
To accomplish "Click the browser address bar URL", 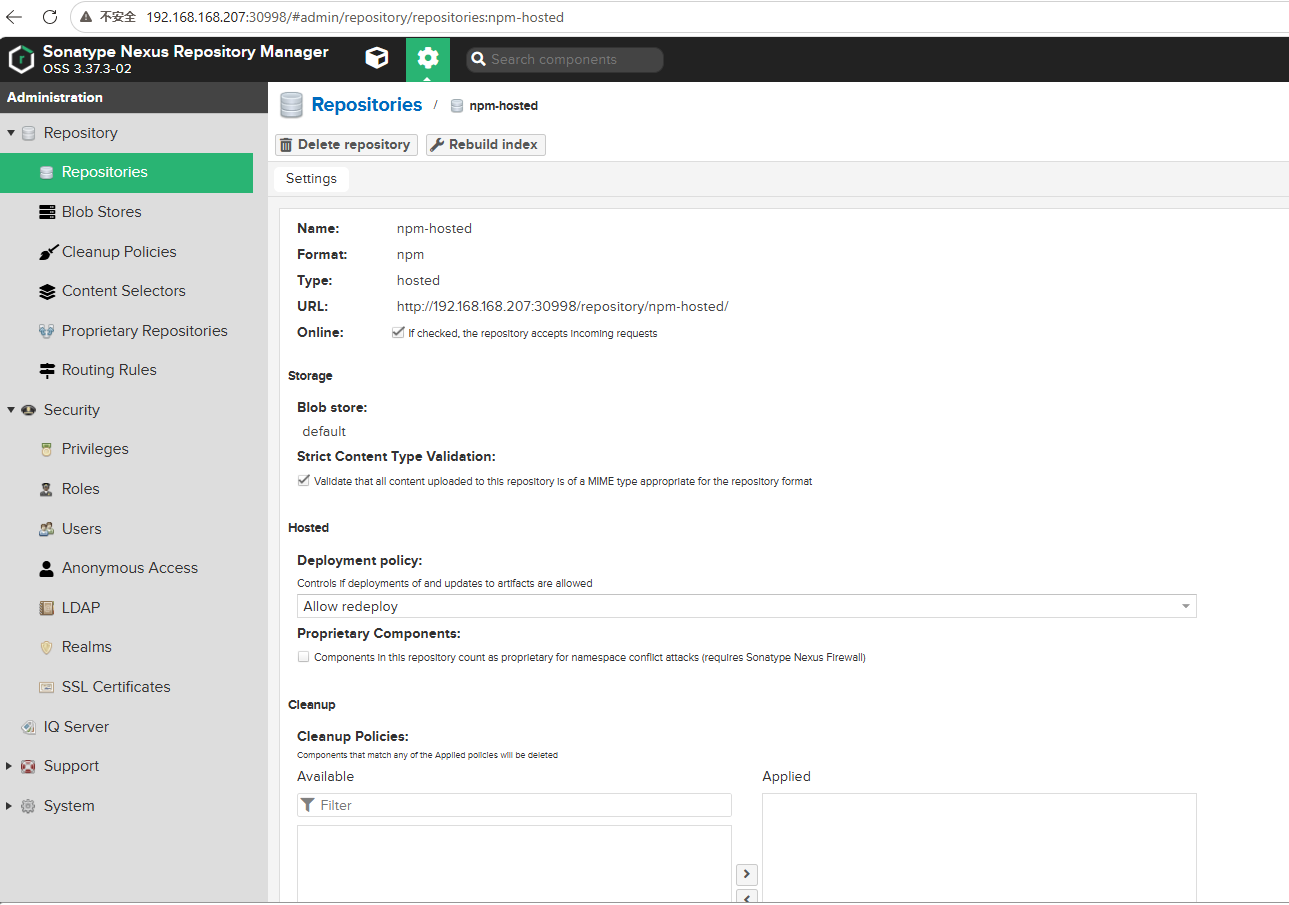I will (355, 17).
